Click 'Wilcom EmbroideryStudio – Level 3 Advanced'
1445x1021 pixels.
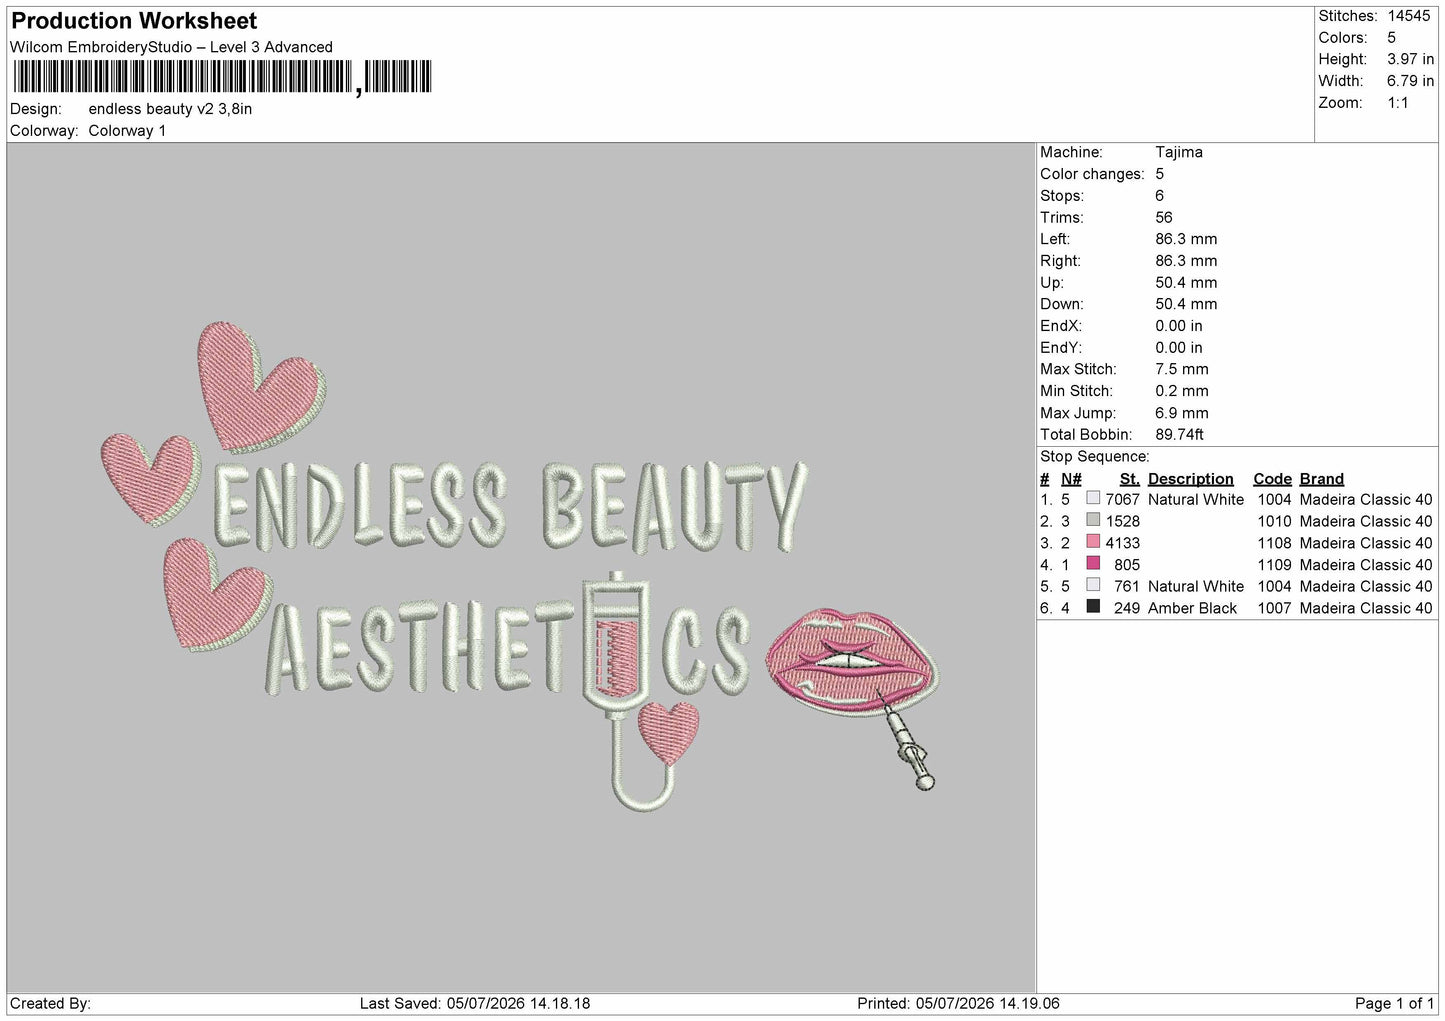(171, 47)
